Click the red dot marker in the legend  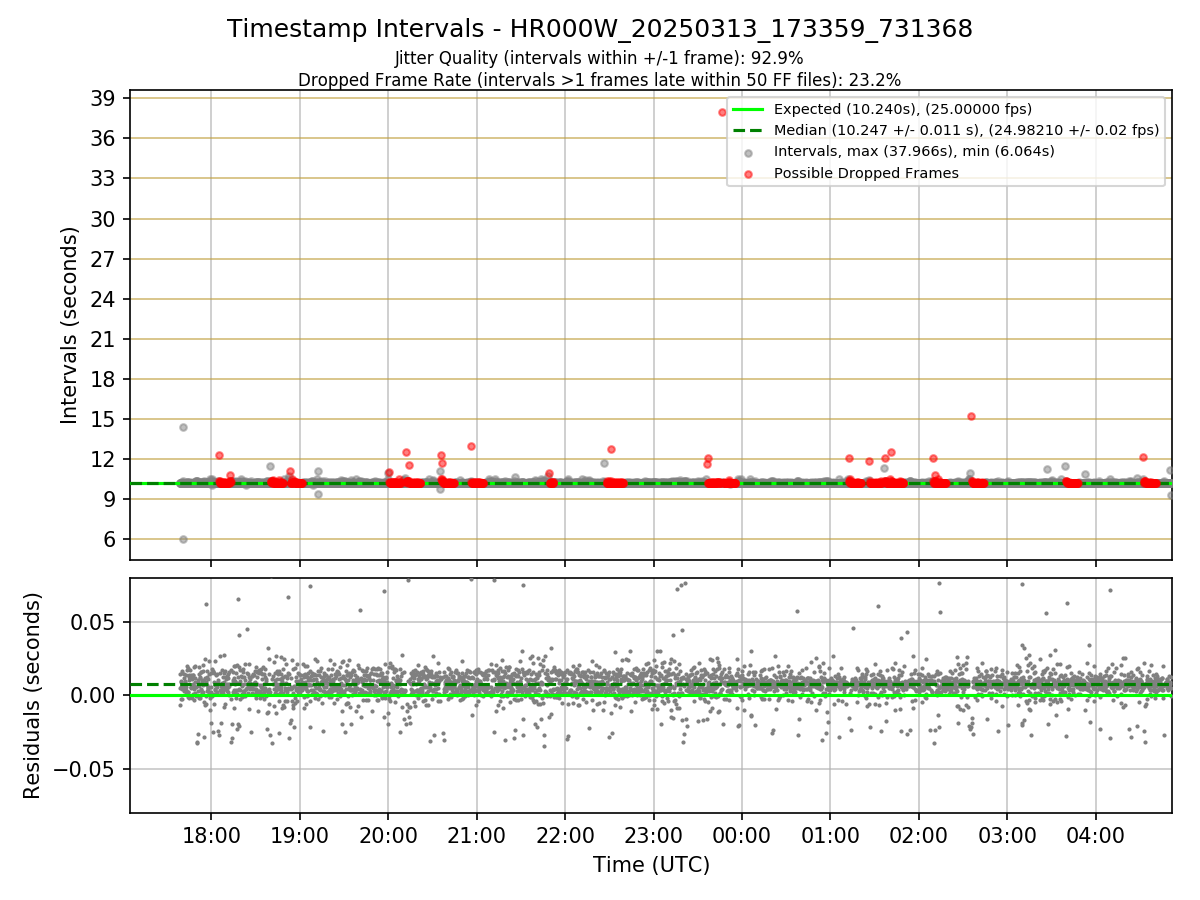point(749,173)
